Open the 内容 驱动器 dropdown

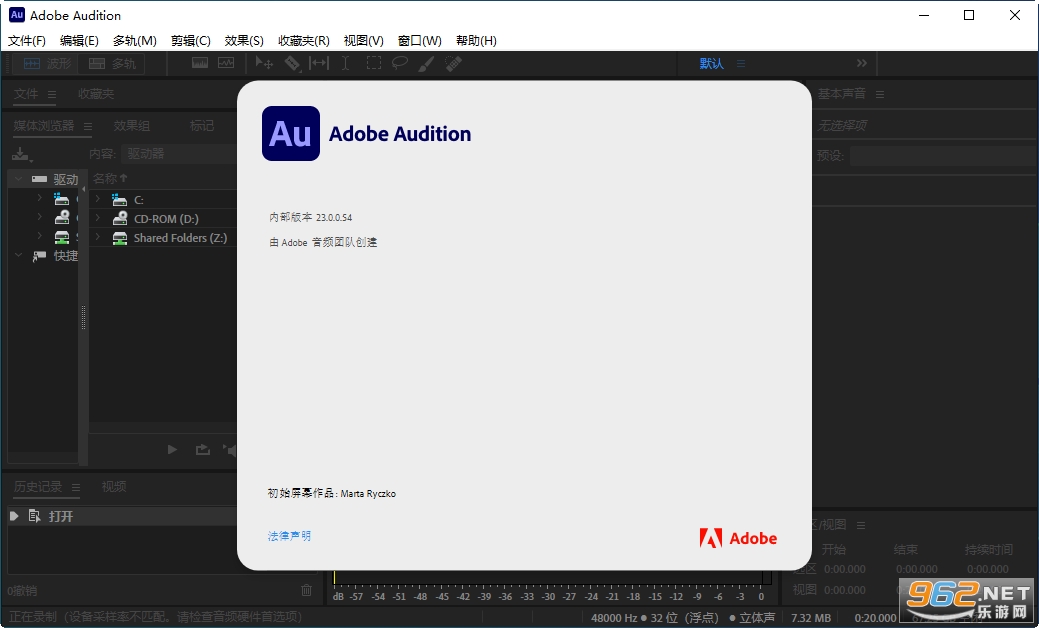[179, 154]
